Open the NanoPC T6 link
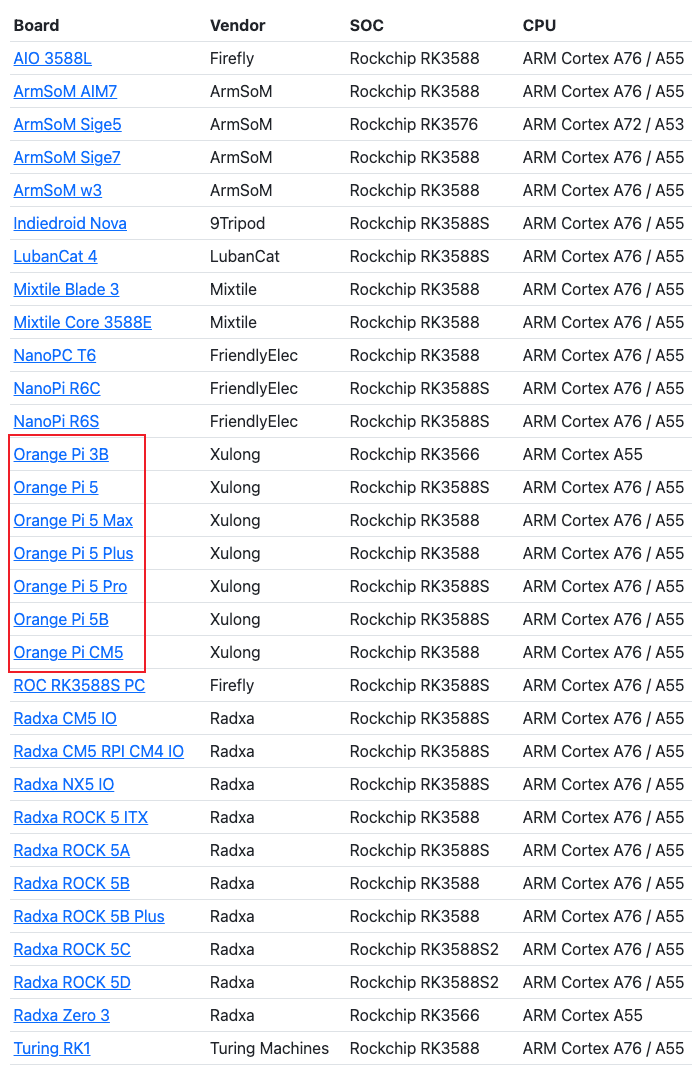692x1067 pixels. pos(54,355)
